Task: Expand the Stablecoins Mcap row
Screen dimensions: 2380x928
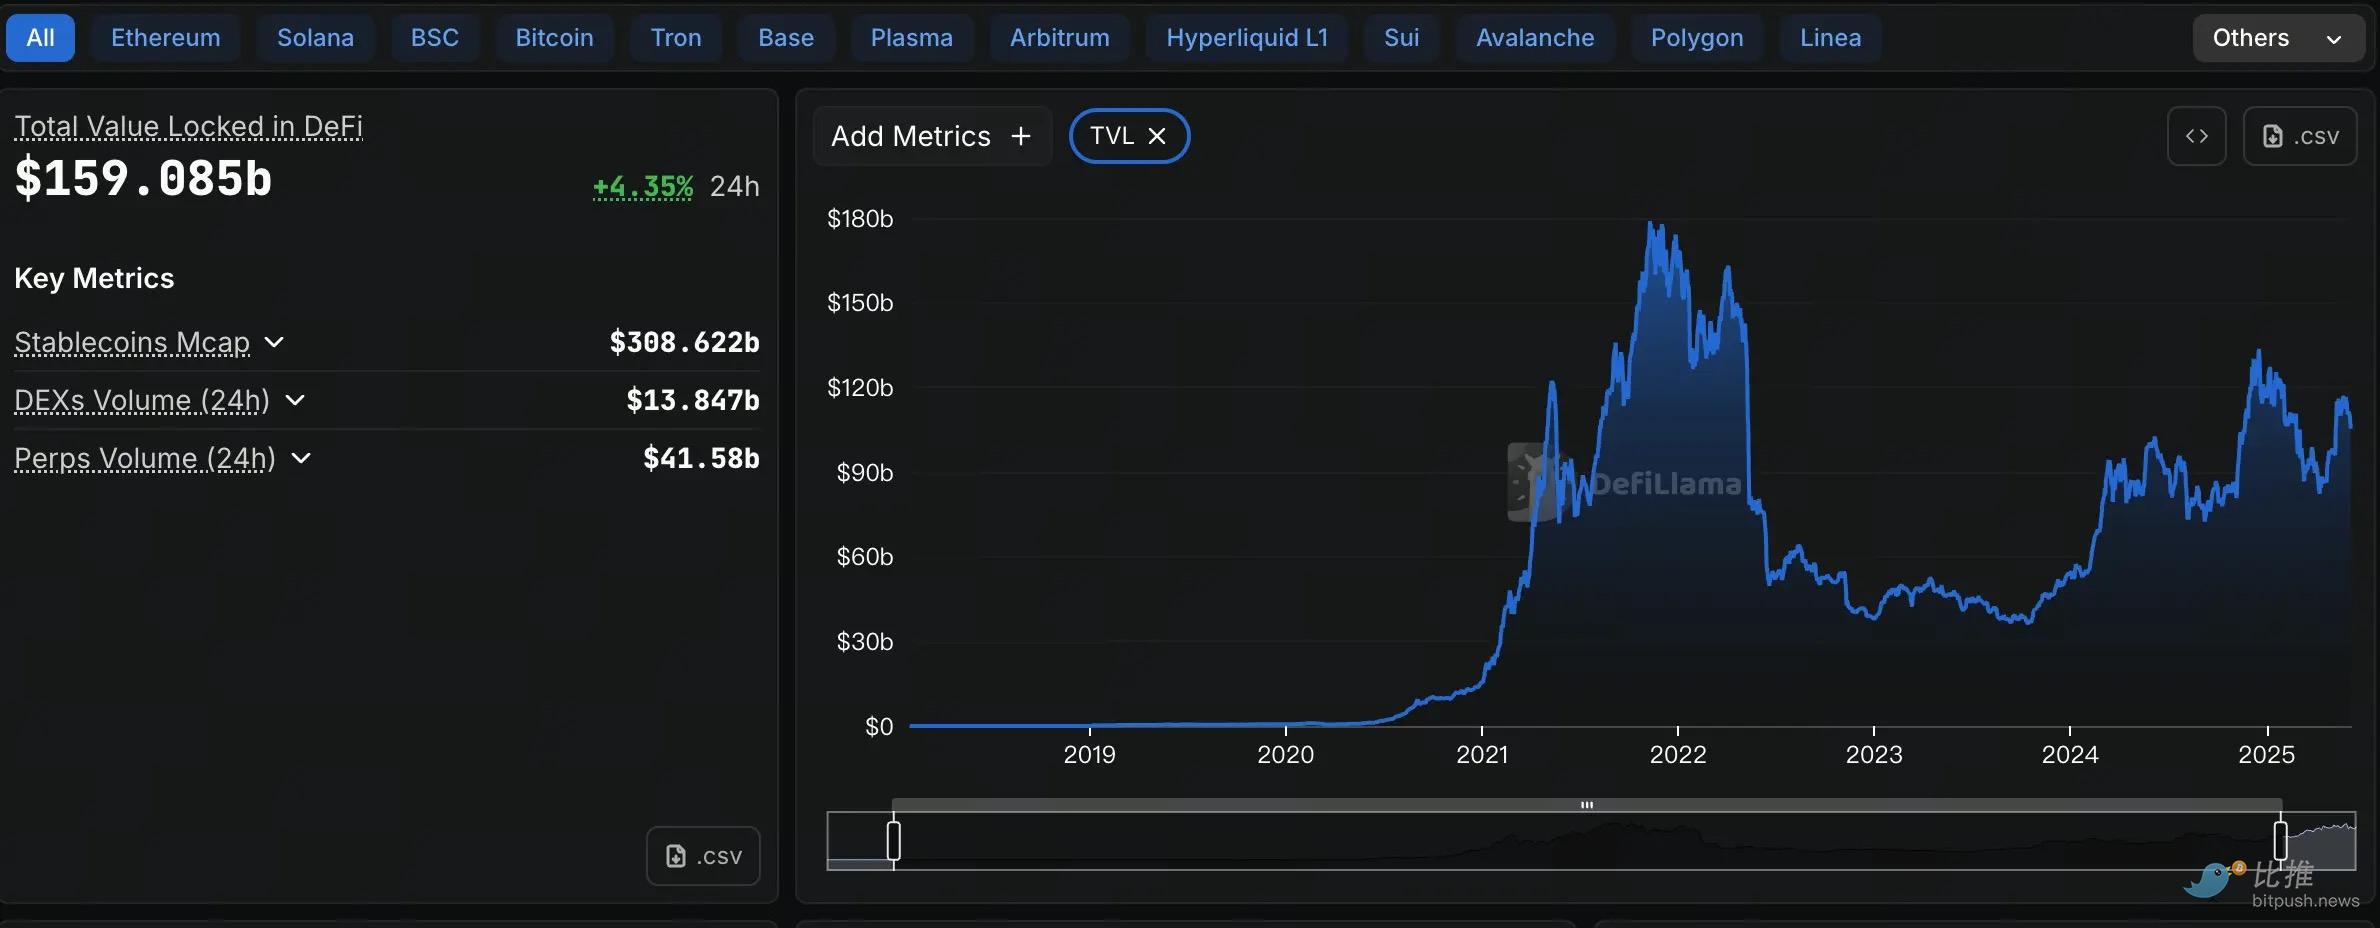Action: pyautogui.click(x=274, y=342)
